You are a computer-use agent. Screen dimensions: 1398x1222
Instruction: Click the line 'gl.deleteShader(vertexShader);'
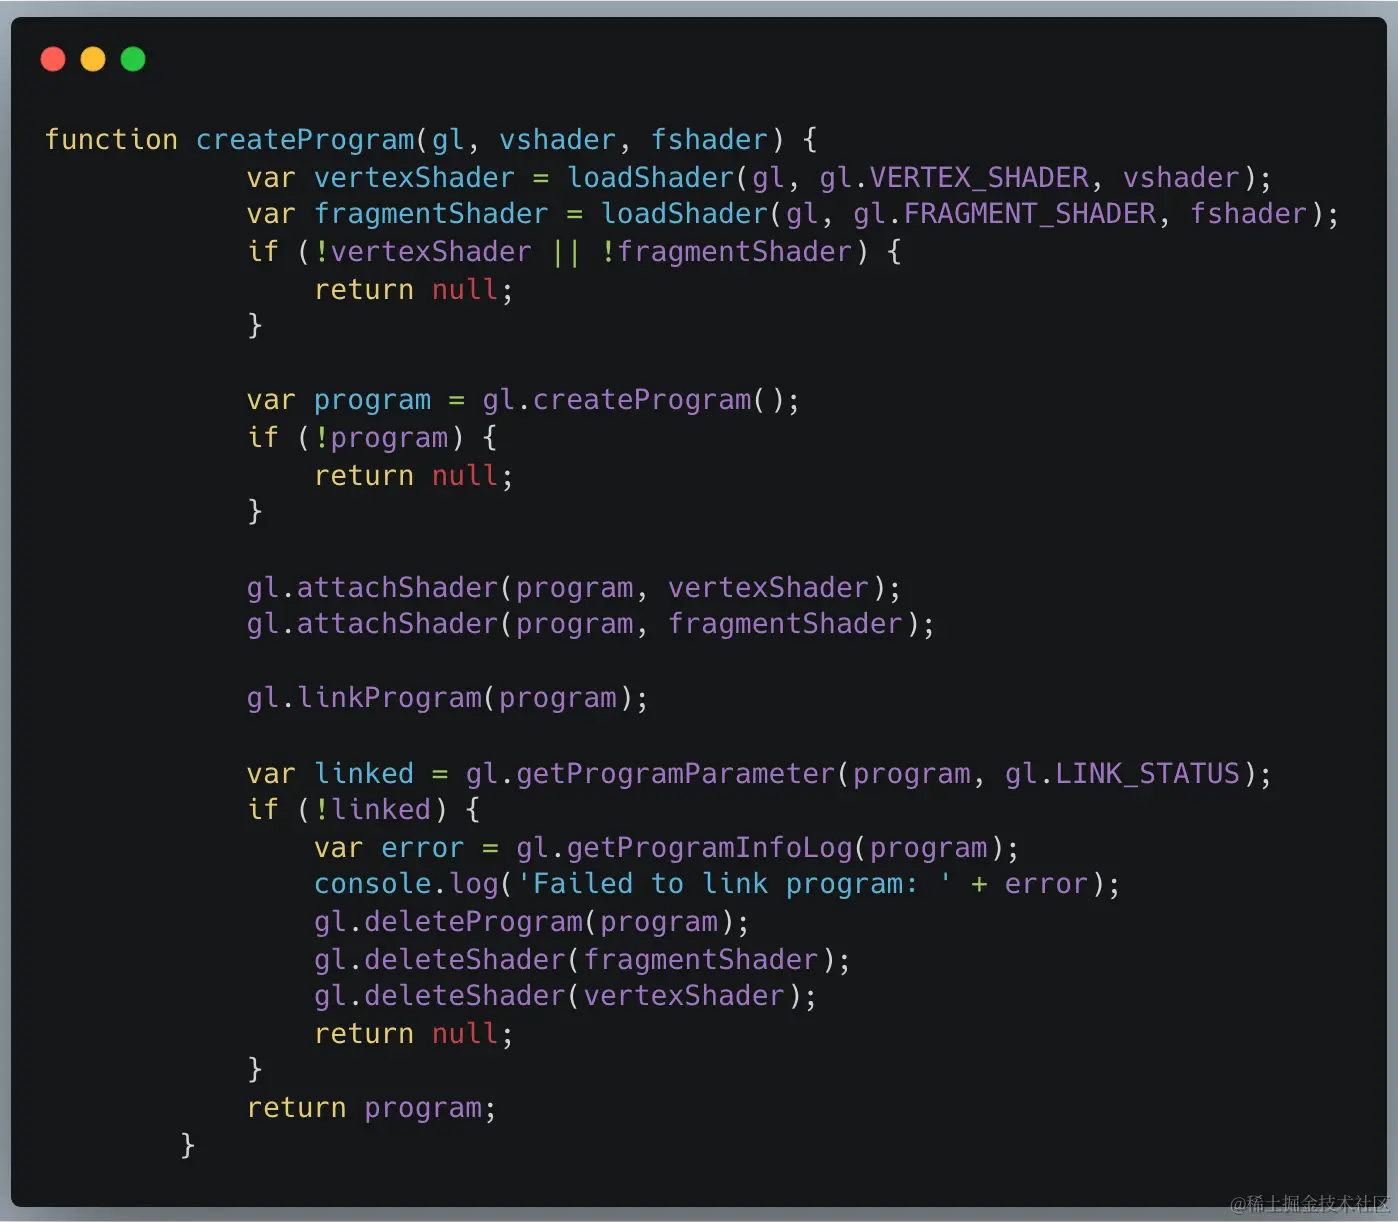tap(566, 996)
